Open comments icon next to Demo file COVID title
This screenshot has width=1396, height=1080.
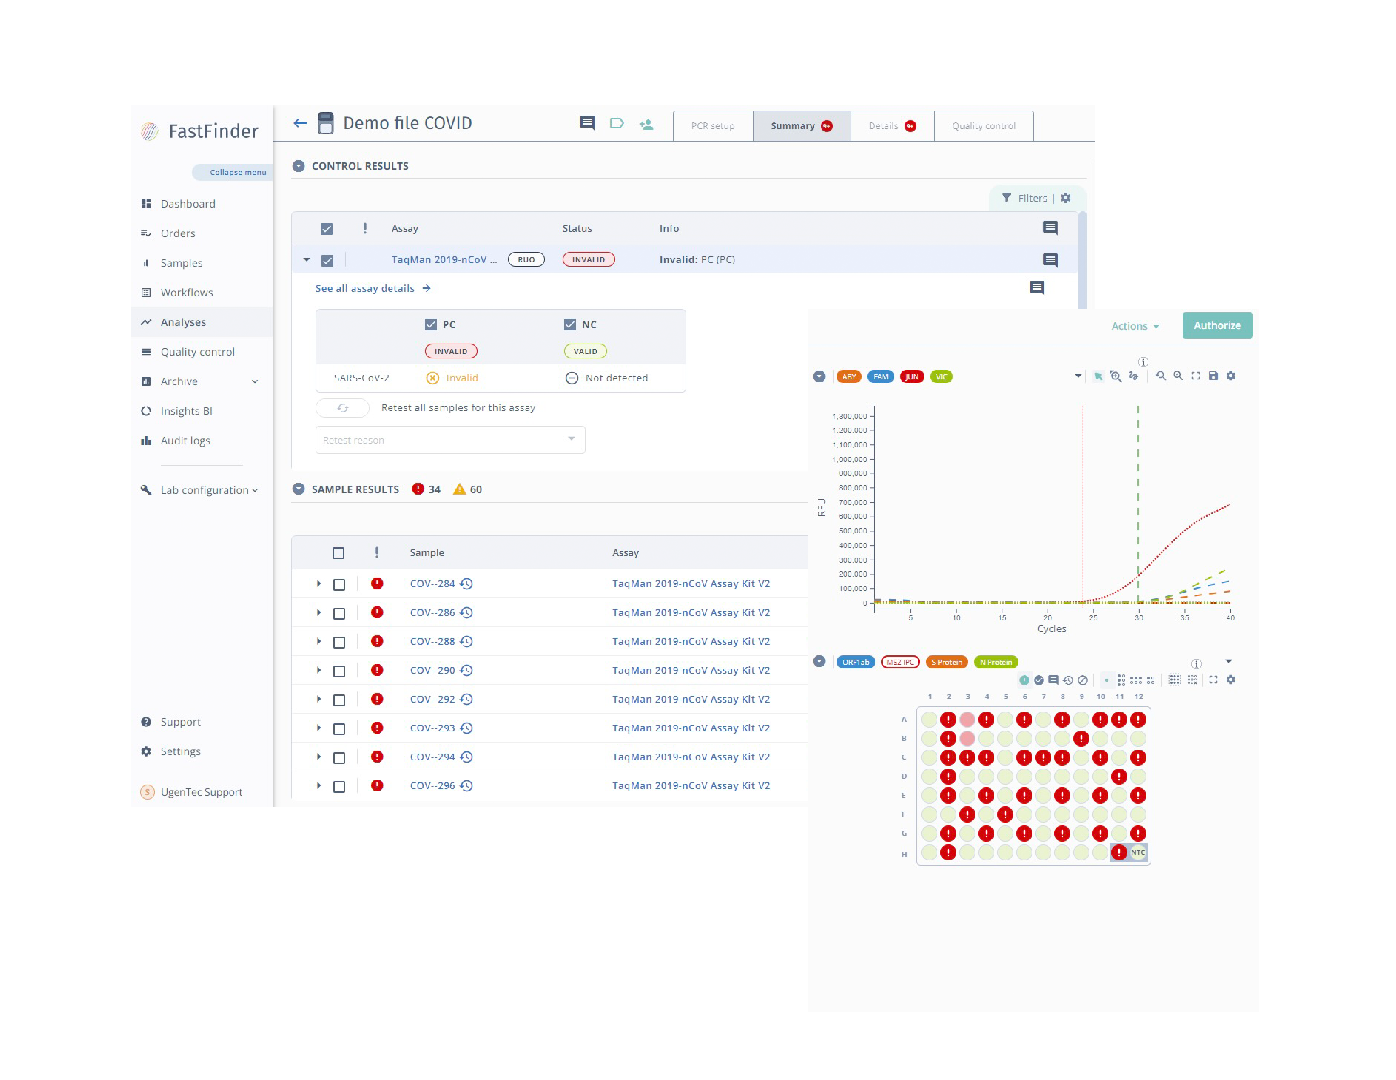tap(587, 123)
